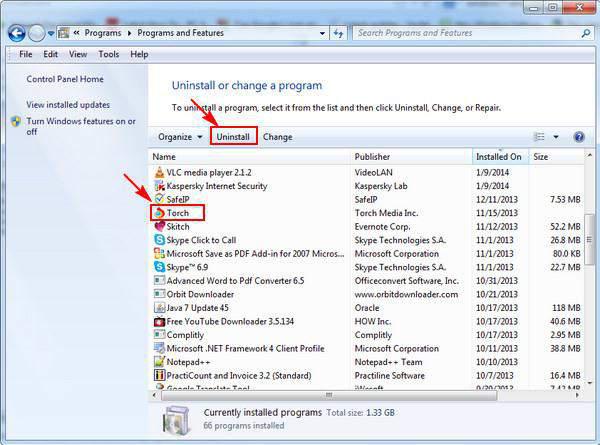Click the Skype 6.9 icon
Image resolution: width=600 pixels, height=445 pixels.
159,267
